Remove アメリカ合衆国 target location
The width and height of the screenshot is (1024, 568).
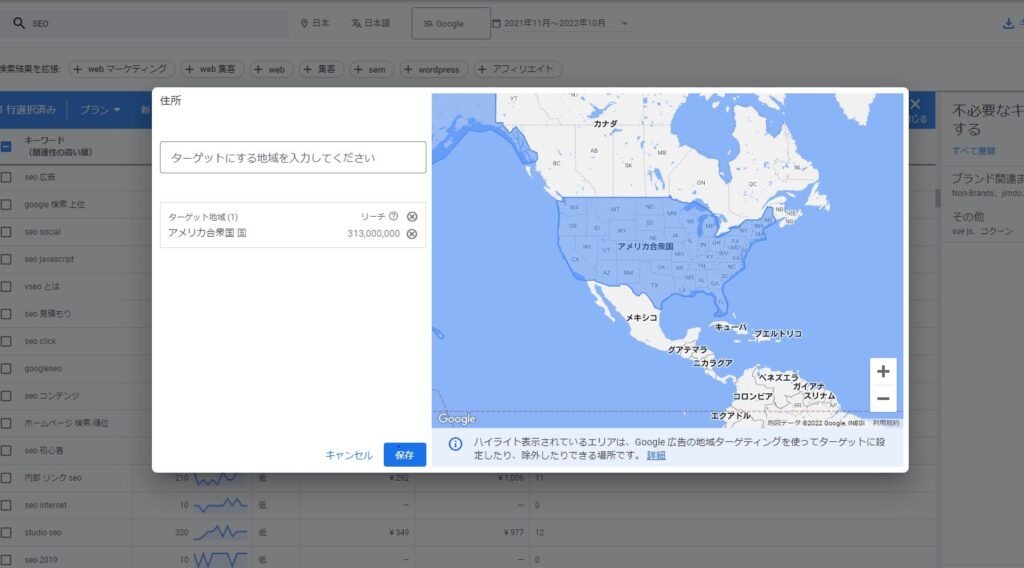(412, 234)
